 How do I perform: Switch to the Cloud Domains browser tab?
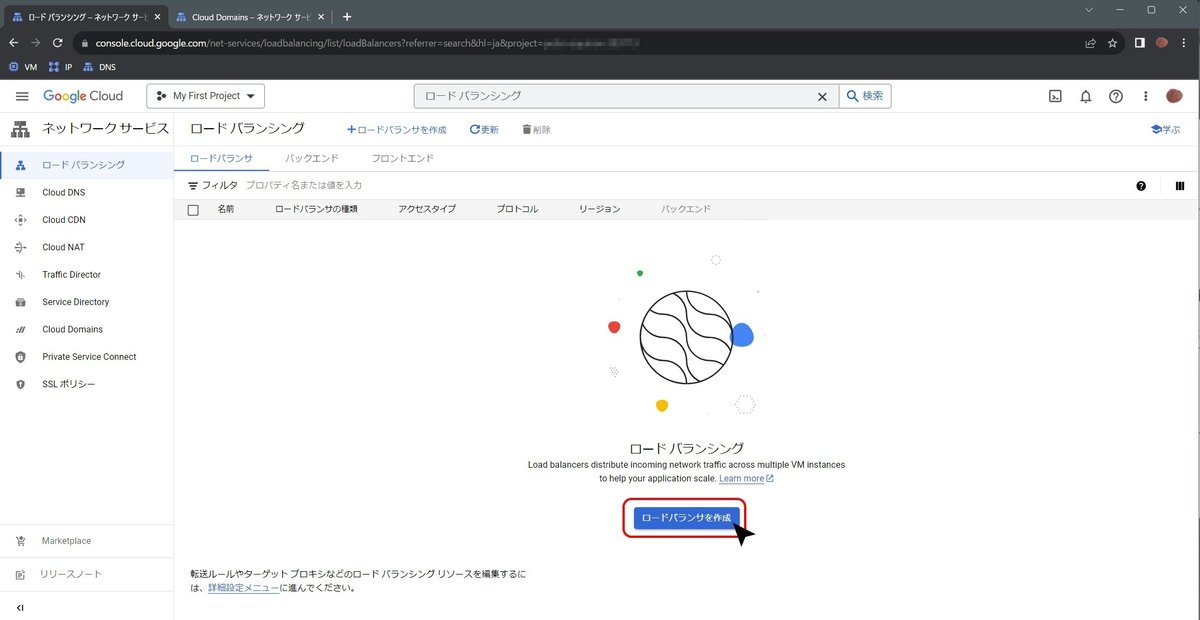250,17
